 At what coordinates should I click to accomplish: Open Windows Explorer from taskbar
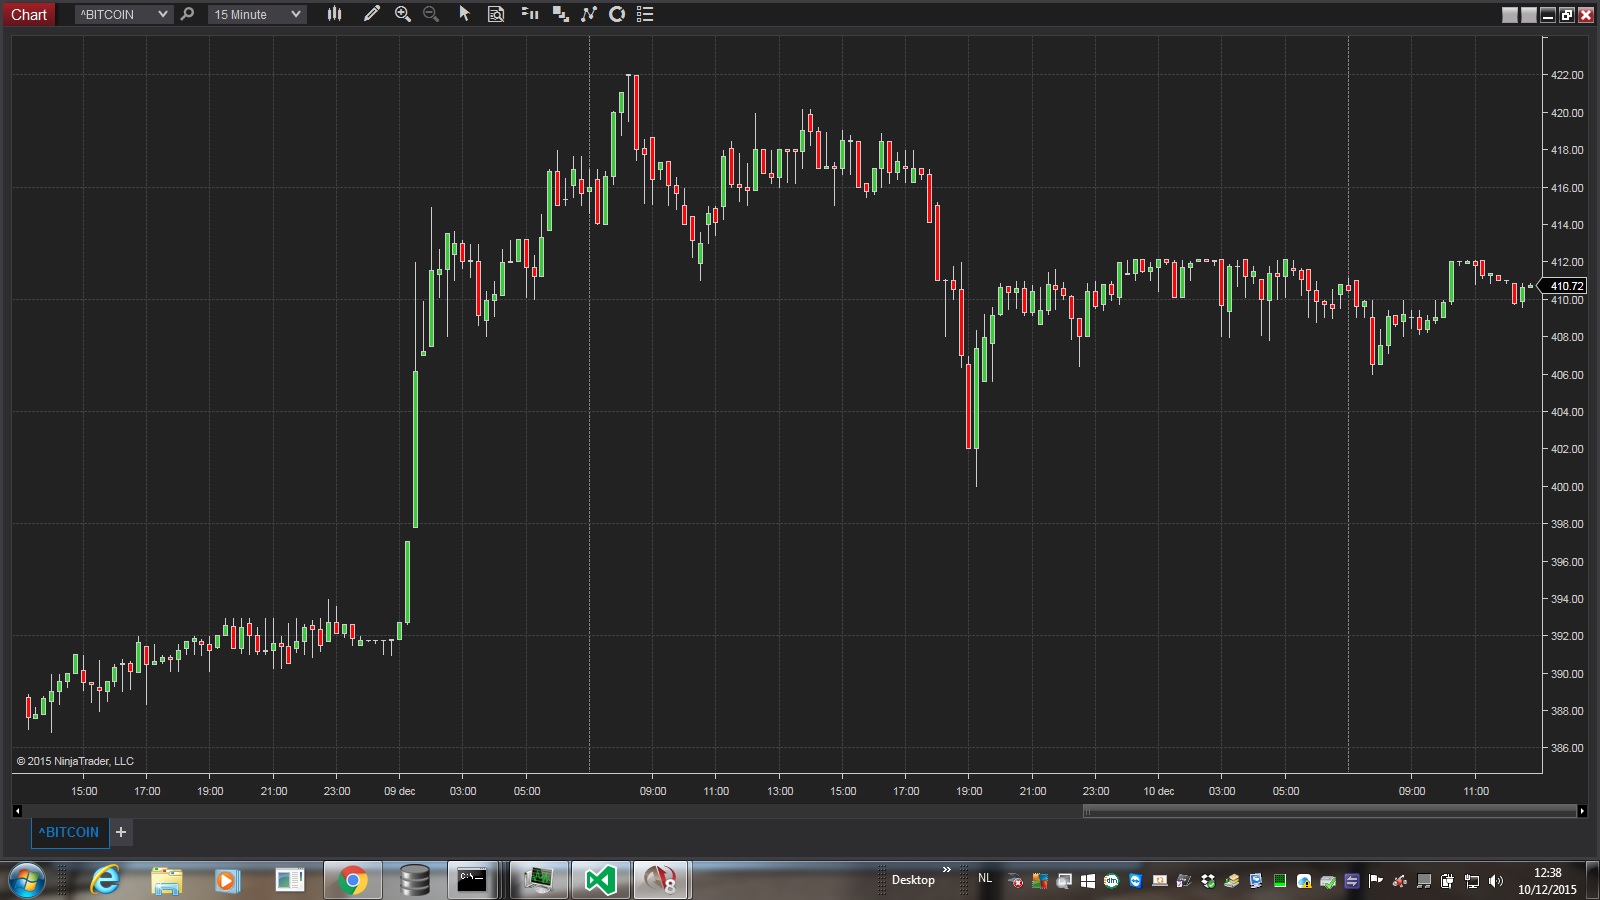coord(167,880)
